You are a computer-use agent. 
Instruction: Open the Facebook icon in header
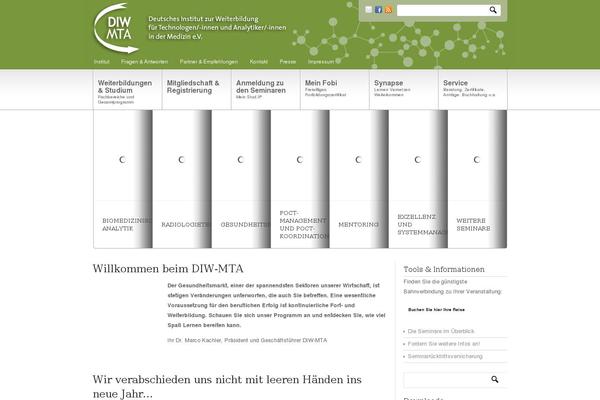click(378, 10)
